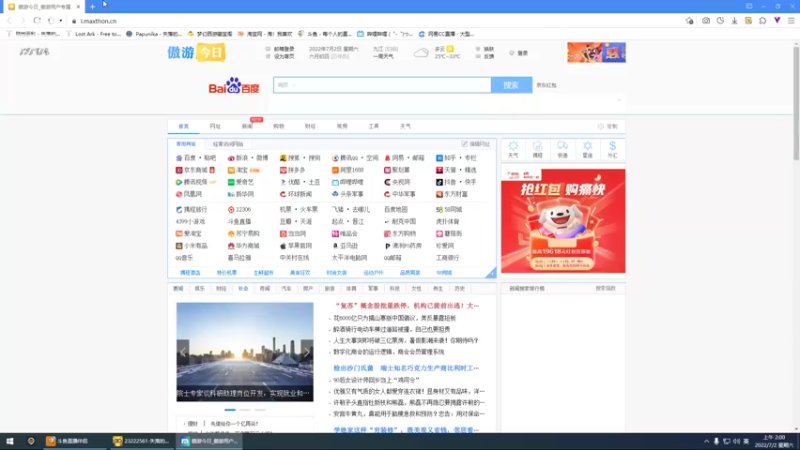Expand the site grid corner triangle

point(491,273)
